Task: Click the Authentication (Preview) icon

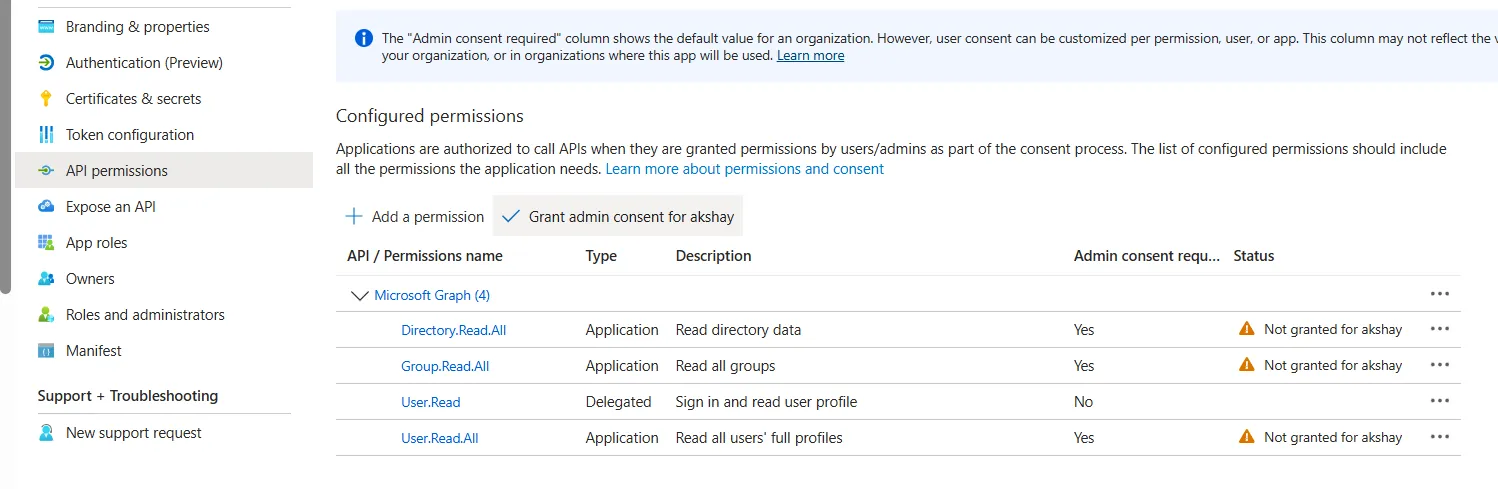Action: [x=46, y=63]
